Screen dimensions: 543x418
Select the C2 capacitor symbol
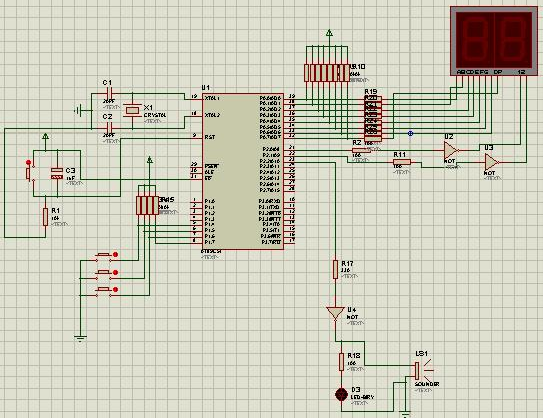109,128
